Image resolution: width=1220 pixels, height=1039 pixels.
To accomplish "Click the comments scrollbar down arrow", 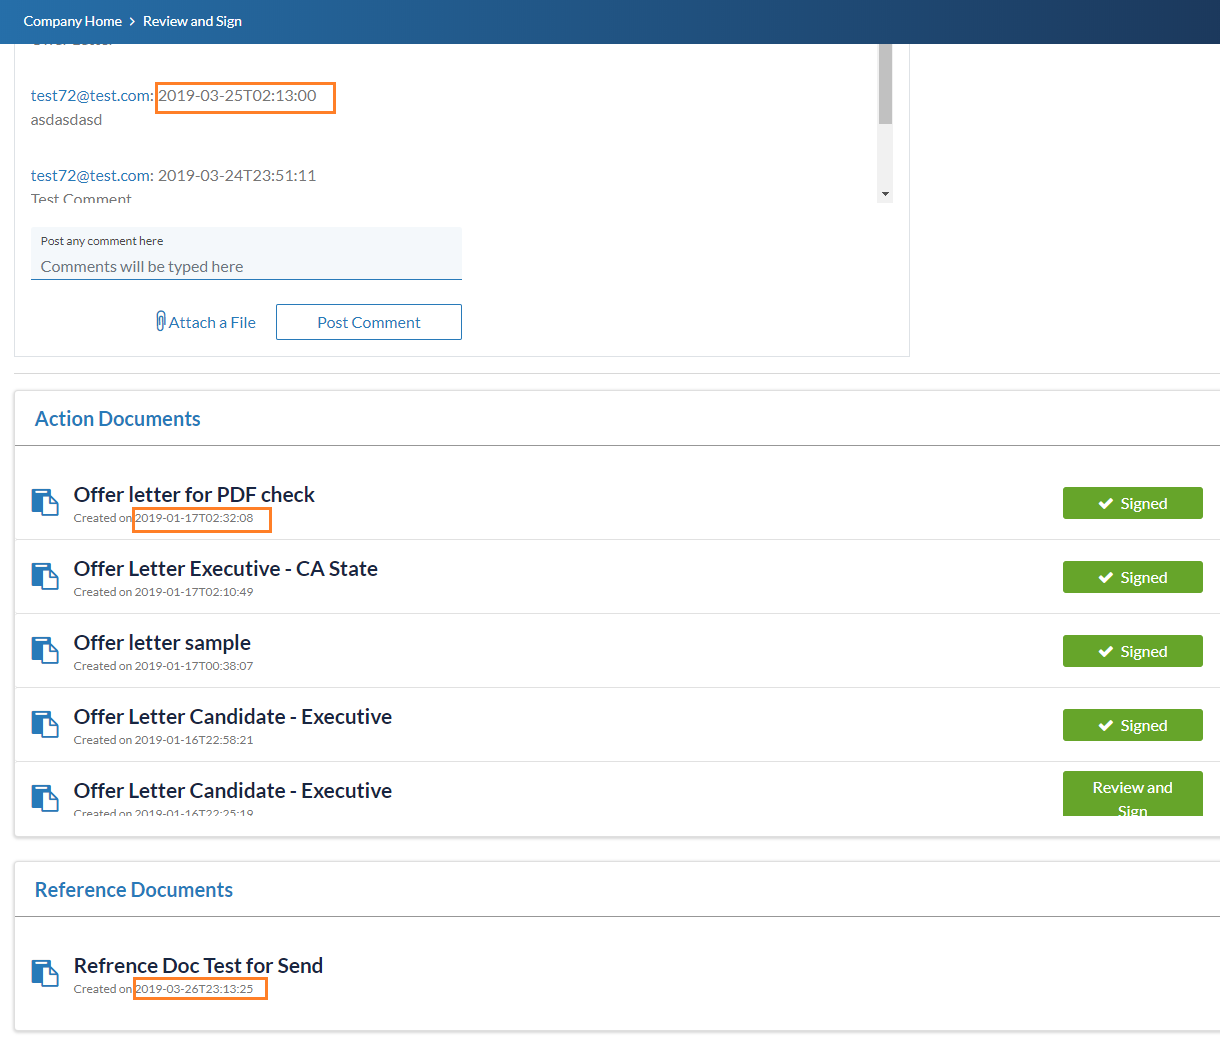I will click(x=885, y=193).
